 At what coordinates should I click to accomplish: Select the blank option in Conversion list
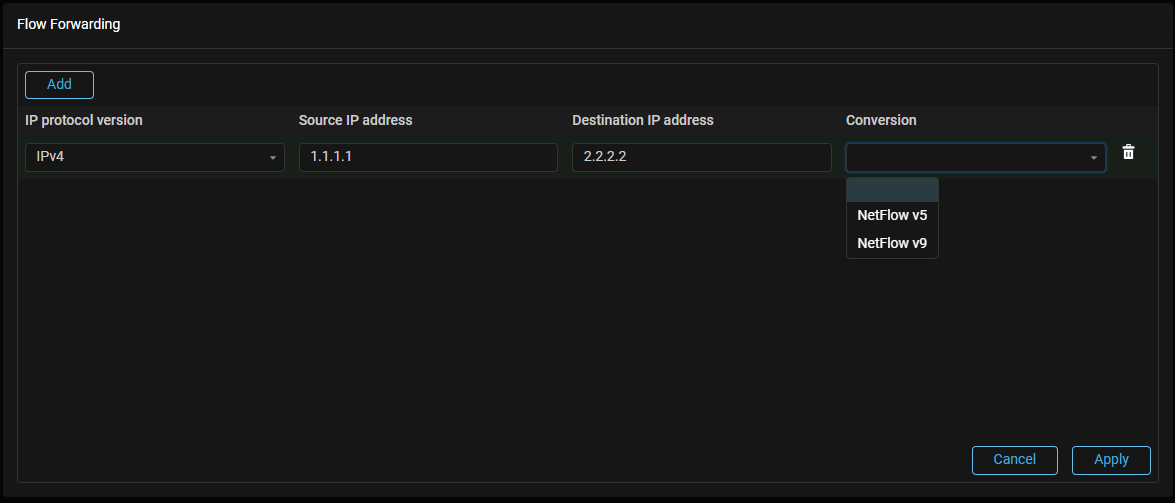[892, 190]
